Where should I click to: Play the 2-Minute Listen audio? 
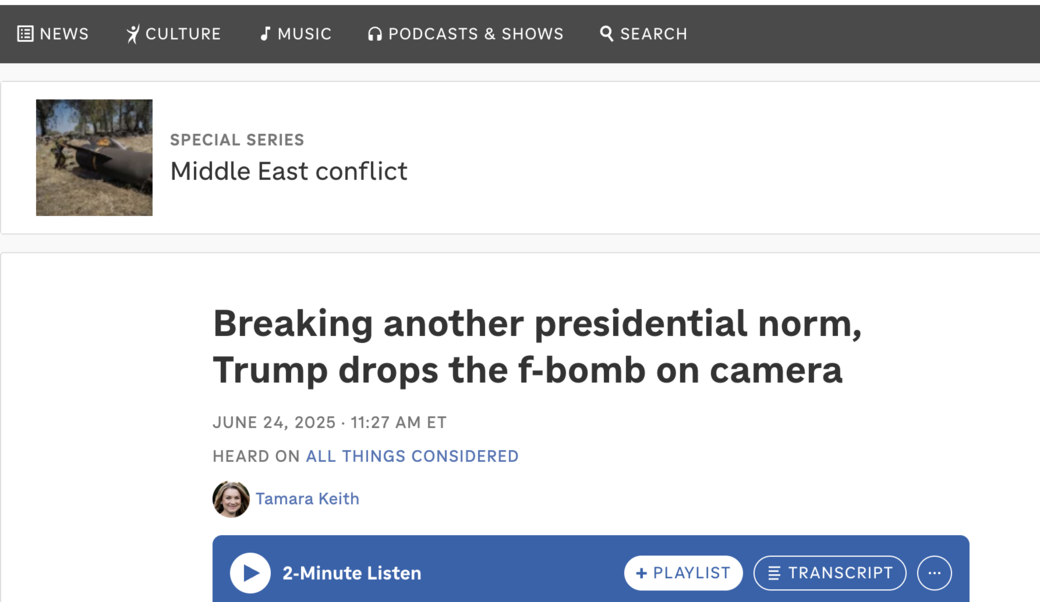click(x=249, y=573)
